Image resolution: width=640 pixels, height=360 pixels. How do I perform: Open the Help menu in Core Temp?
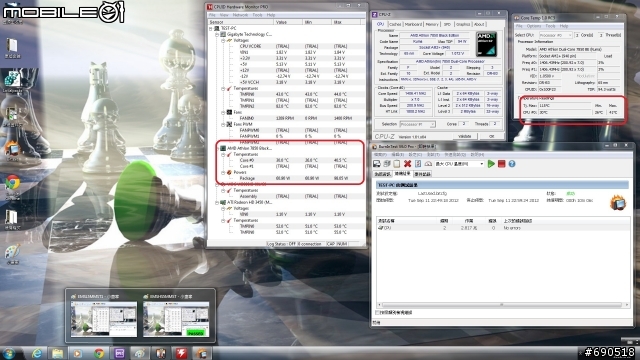coord(564,26)
